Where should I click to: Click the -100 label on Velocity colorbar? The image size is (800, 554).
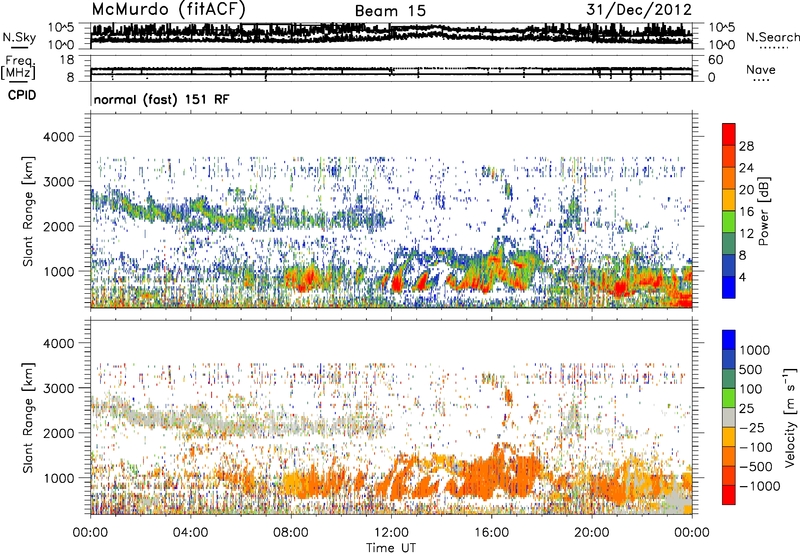[756, 447]
